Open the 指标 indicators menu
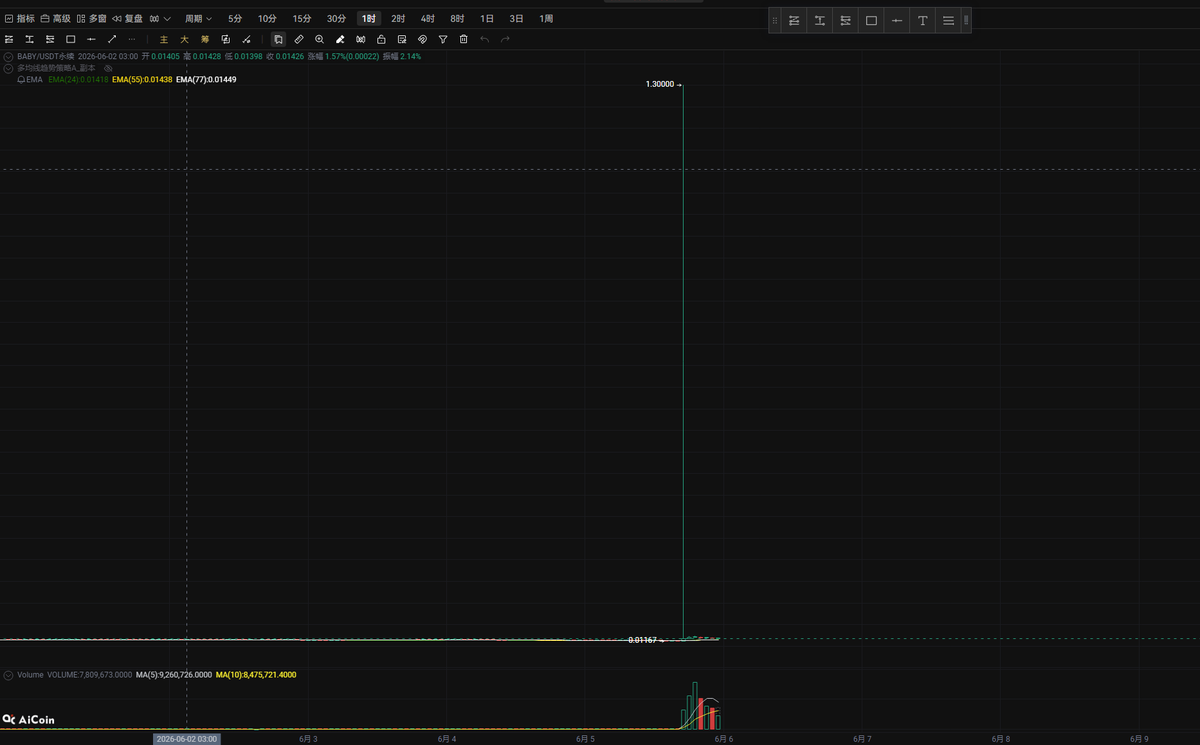Viewport: 1200px width, 745px height. tap(20, 19)
